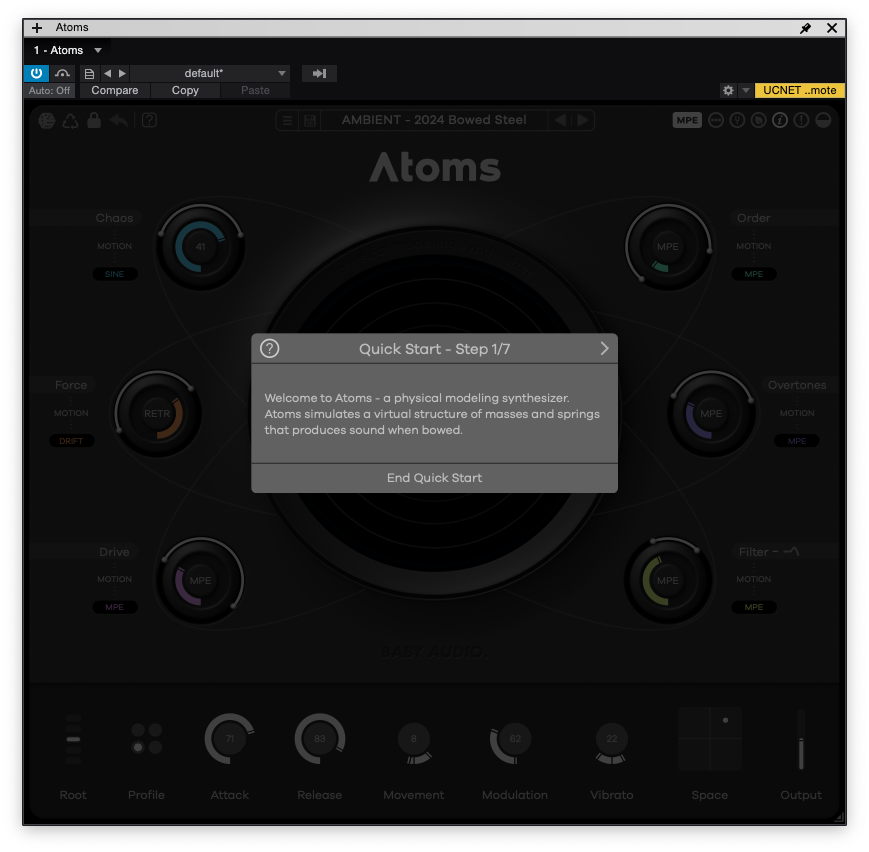This screenshot has width=869, height=852.
Task: Click the Paste button
Action: pos(255,90)
